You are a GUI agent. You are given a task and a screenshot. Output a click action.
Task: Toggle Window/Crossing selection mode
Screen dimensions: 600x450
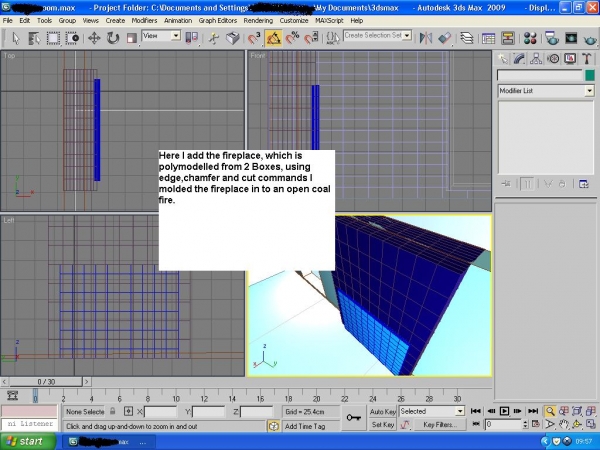(72, 38)
